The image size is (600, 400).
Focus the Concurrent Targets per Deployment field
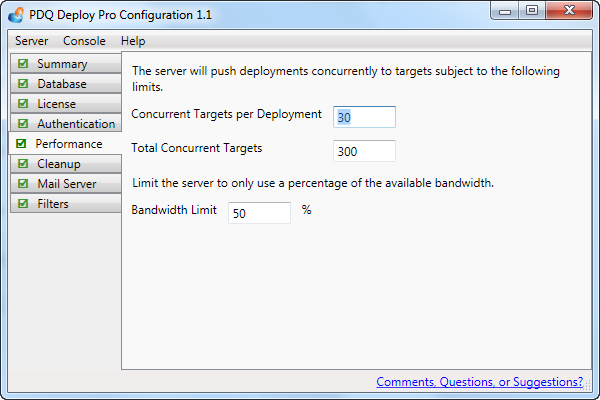[364, 117]
